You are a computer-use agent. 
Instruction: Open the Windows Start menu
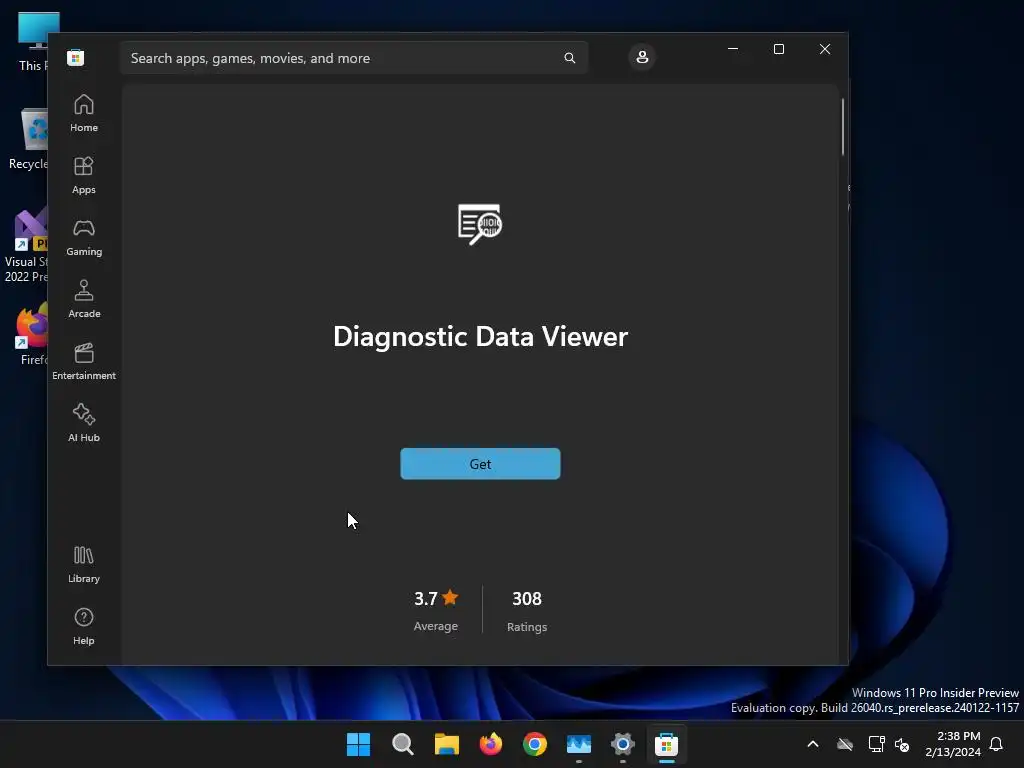pyautogui.click(x=358, y=744)
